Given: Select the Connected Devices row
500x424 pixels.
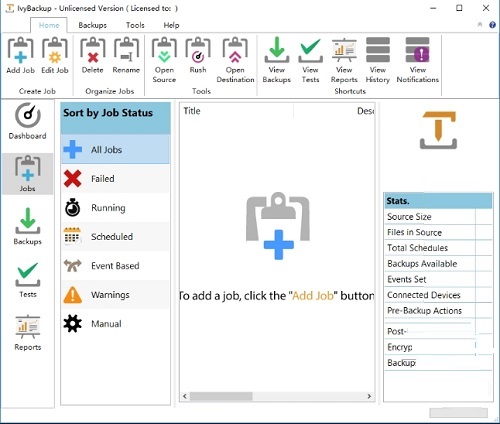Looking at the screenshot, I should coord(438,295).
